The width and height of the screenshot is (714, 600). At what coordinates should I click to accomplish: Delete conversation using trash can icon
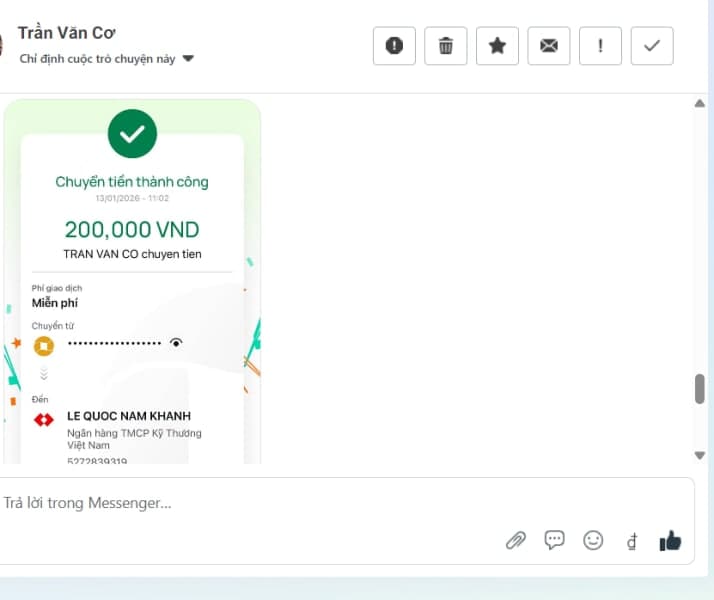tap(445, 46)
